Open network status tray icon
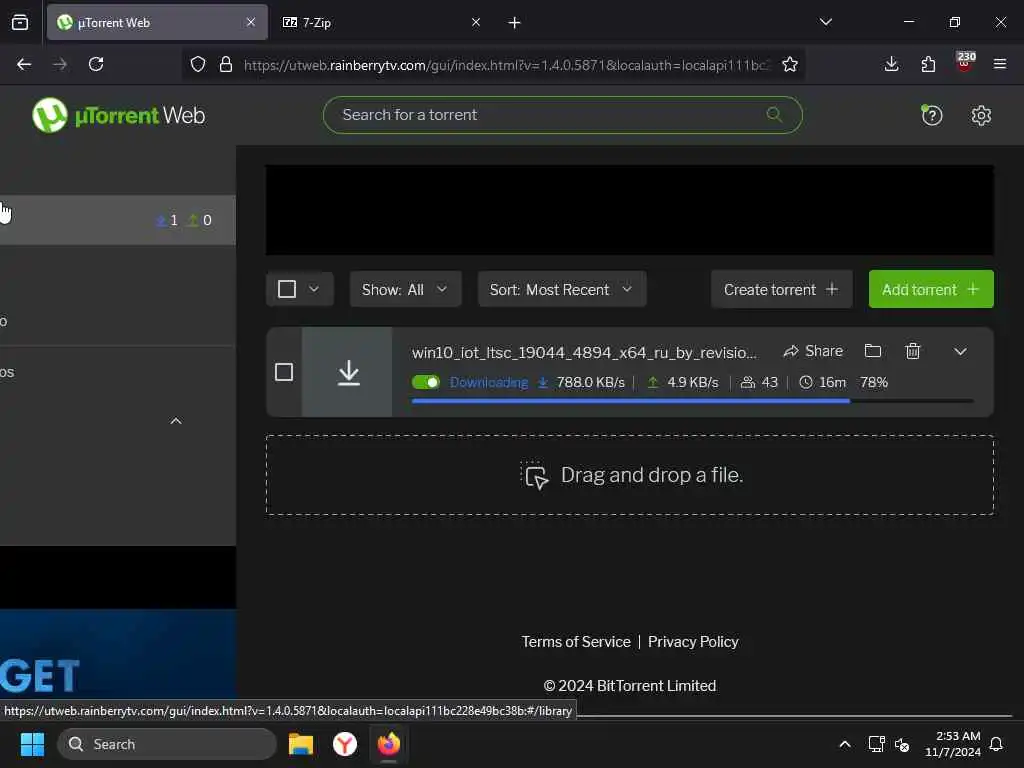This screenshot has width=1024, height=768. coord(876,744)
